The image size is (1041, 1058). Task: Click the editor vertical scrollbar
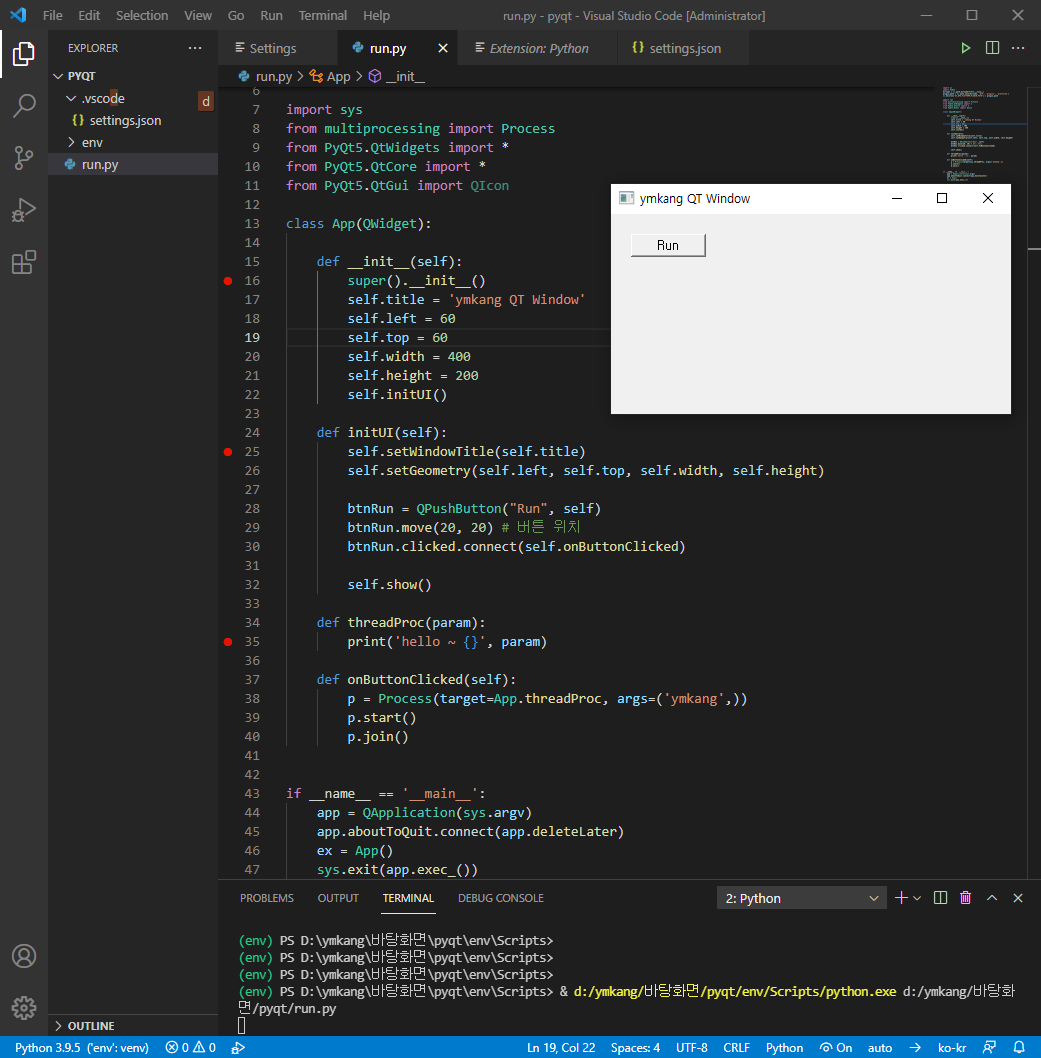(1034, 482)
